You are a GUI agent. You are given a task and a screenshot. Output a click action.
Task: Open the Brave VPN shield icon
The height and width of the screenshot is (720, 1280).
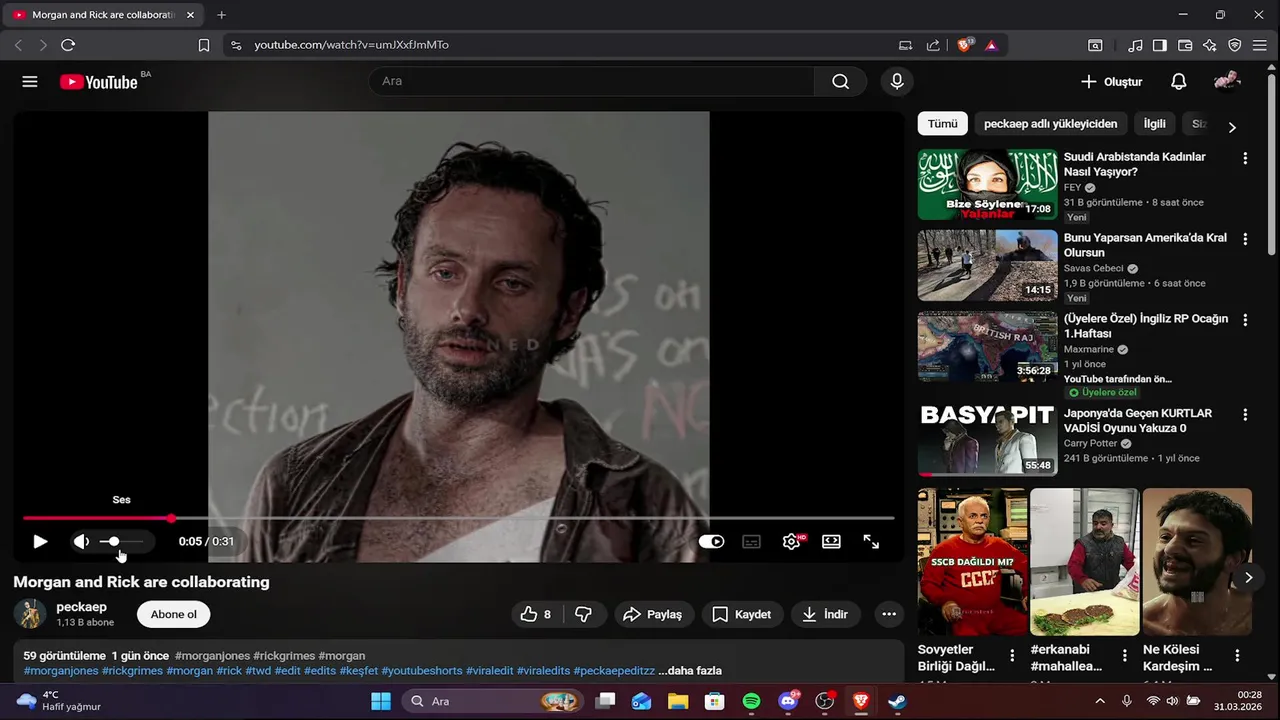pos(1235,45)
